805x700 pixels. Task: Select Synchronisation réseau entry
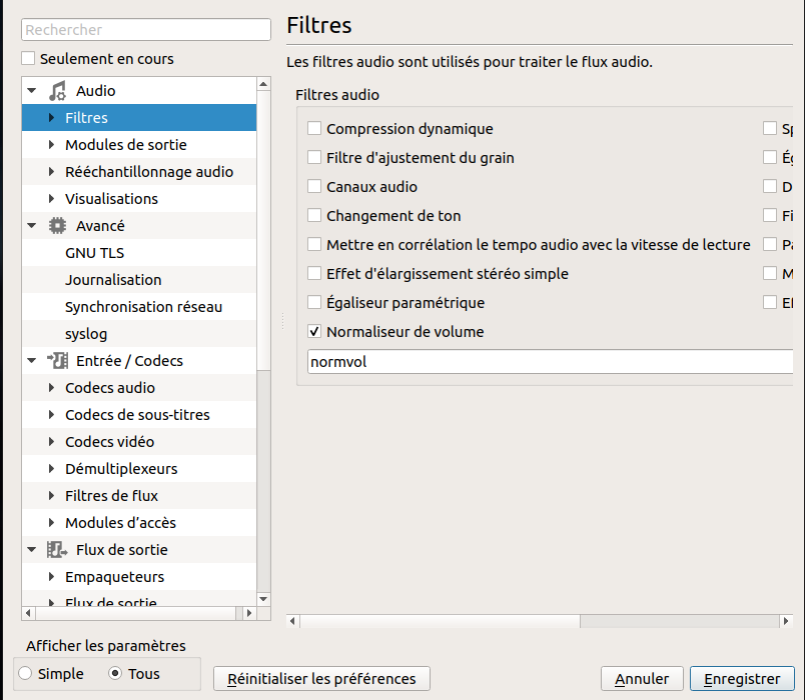[x=143, y=307]
